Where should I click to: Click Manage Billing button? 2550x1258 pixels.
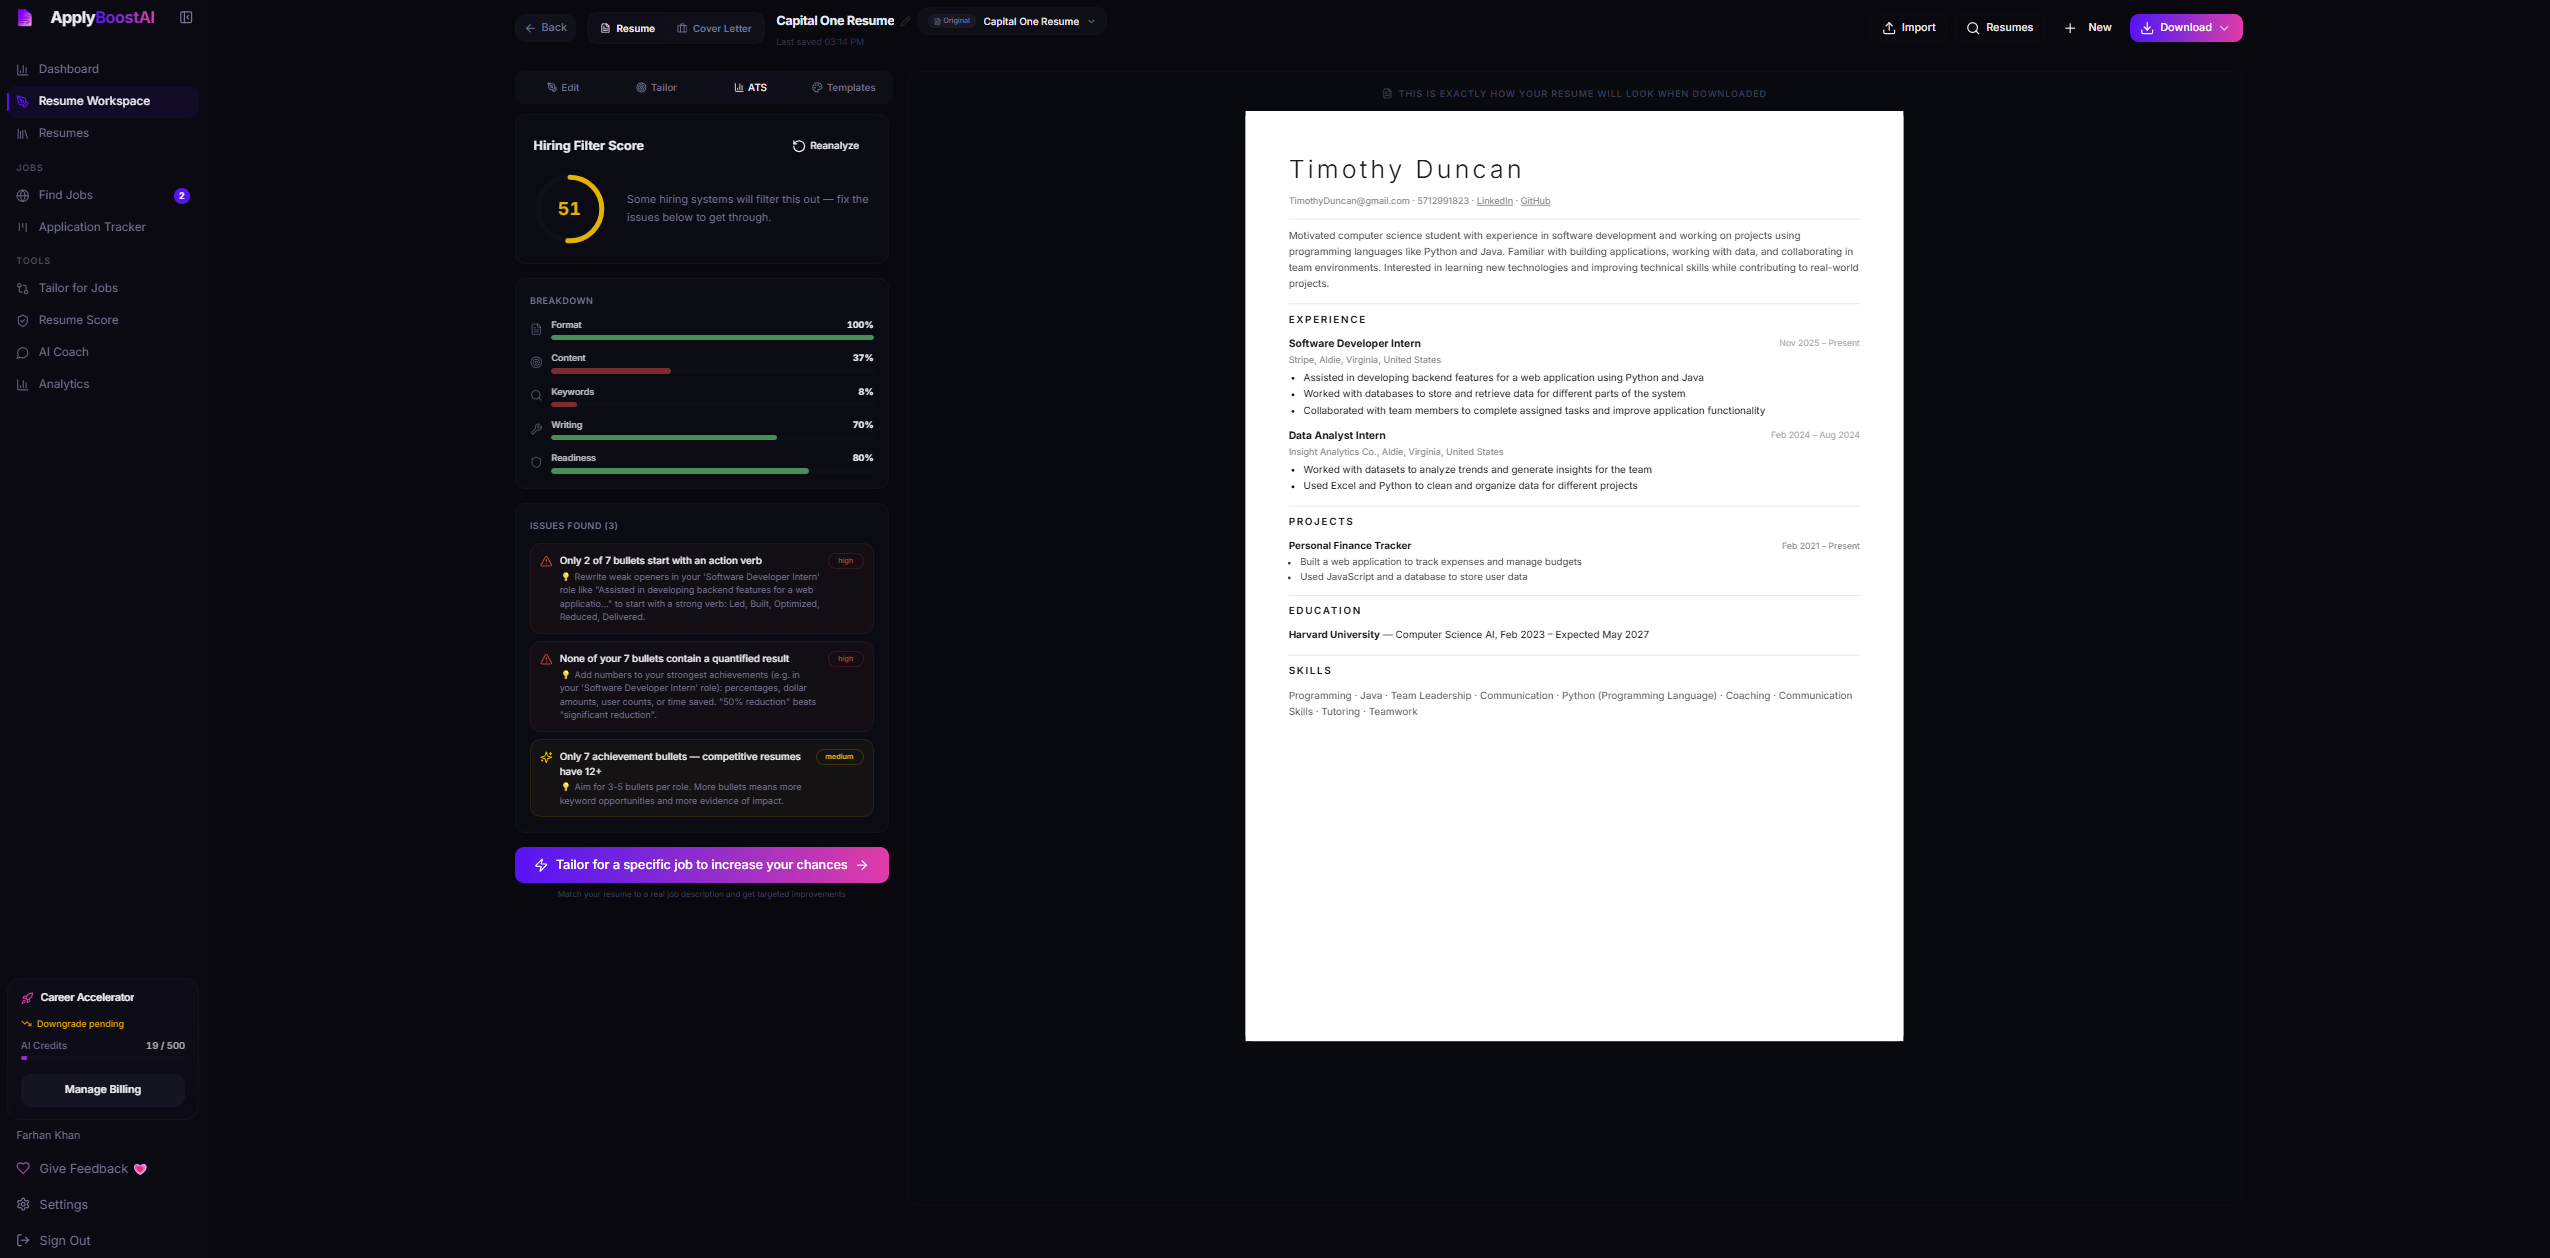coord(103,1089)
